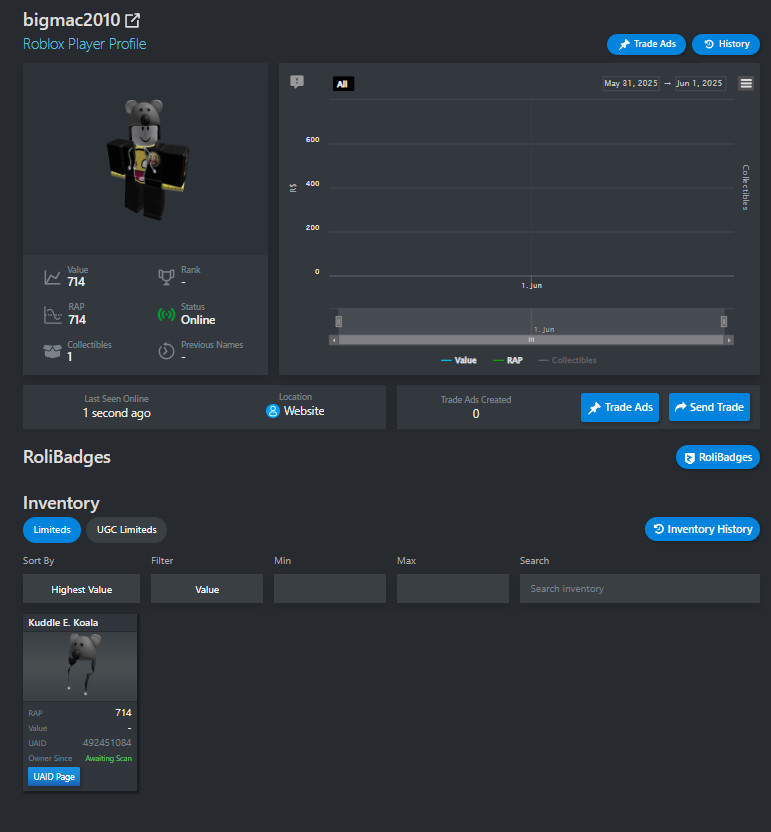The image size is (771, 832).
Task: Open external Roblox profile link icon
Action: tap(132, 21)
